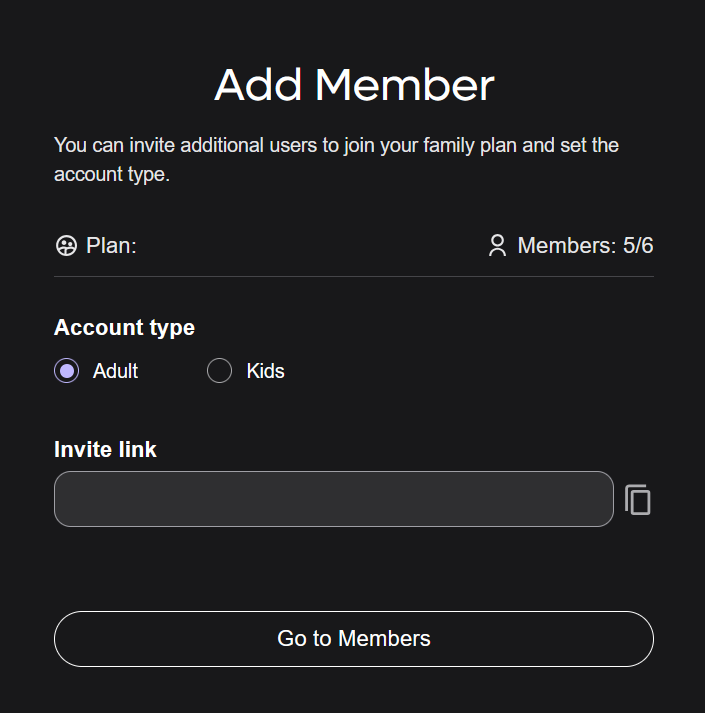Click the 5/6 member count number
Screen dimensions: 705x713
click(638, 245)
